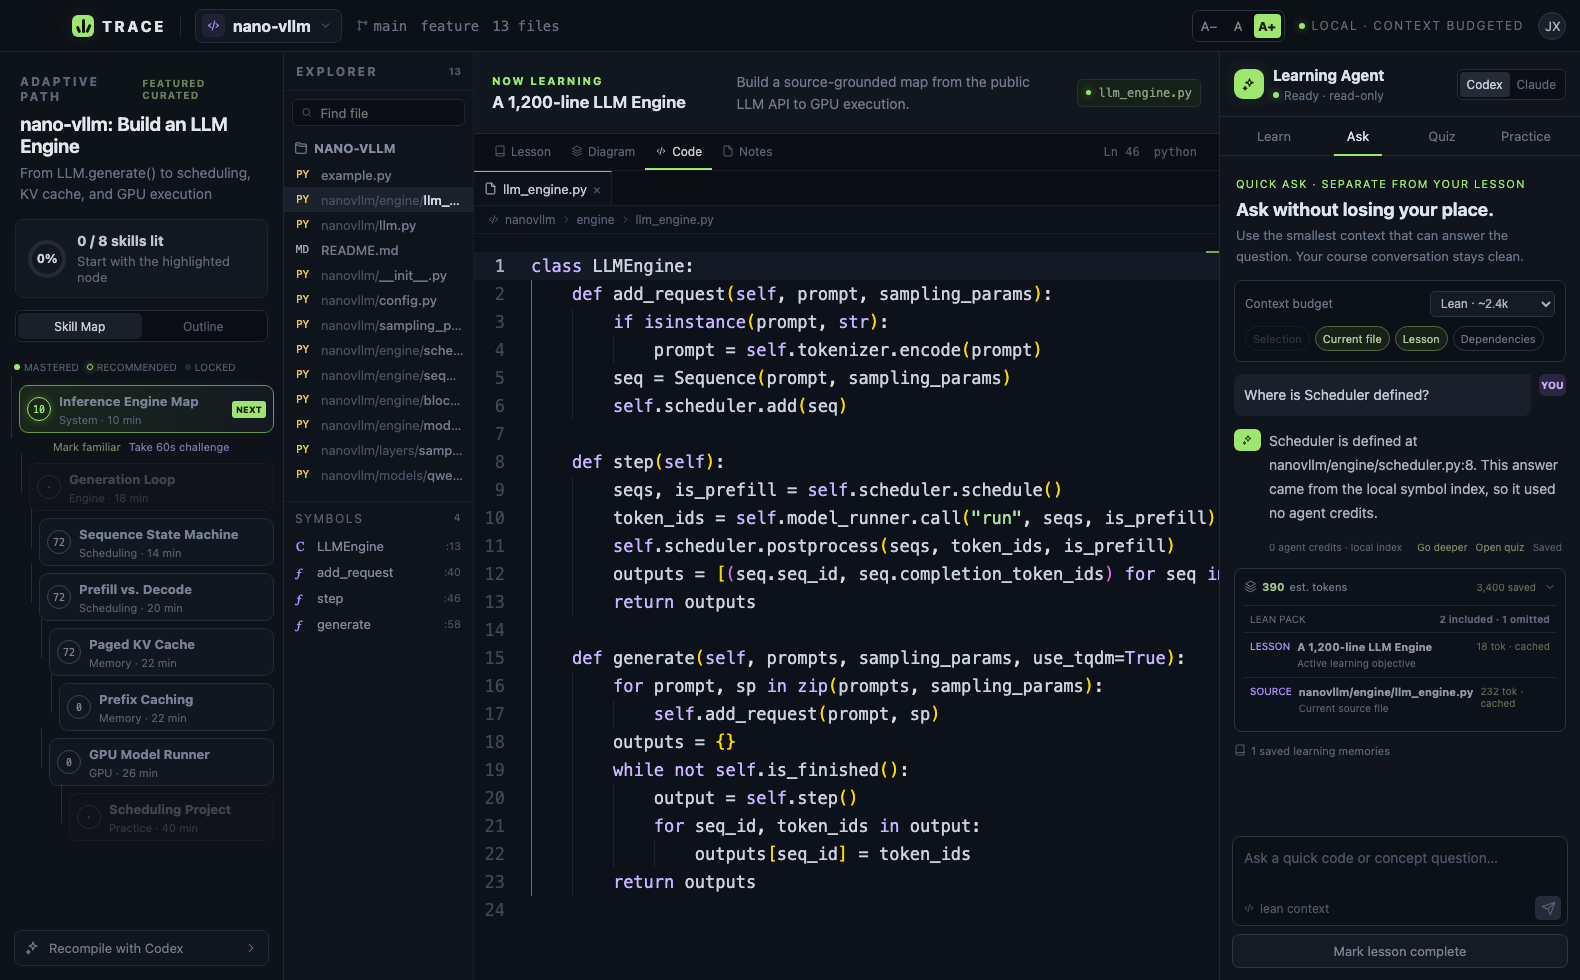The width and height of the screenshot is (1580, 980).
Task: Expand the Recompile with Codex chevron
Action: click(251, 948)
